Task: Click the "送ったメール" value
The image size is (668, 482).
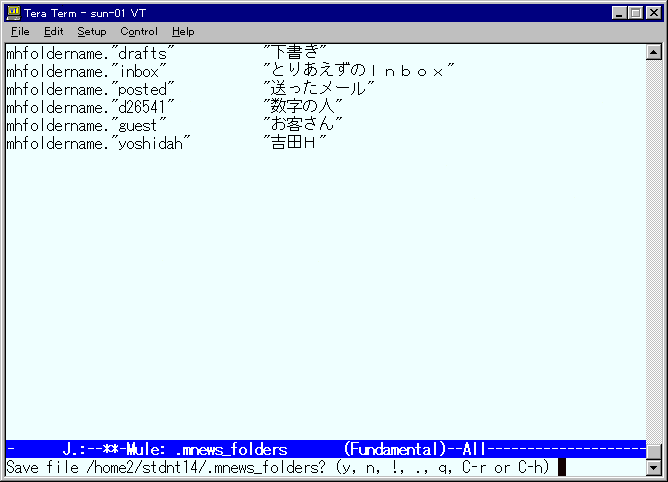Action: coord(319,88)
